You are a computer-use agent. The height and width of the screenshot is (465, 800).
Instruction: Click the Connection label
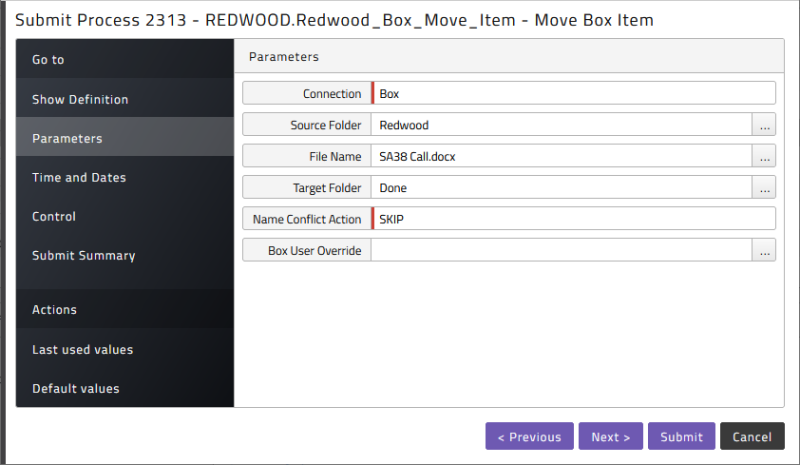(332, 94)
